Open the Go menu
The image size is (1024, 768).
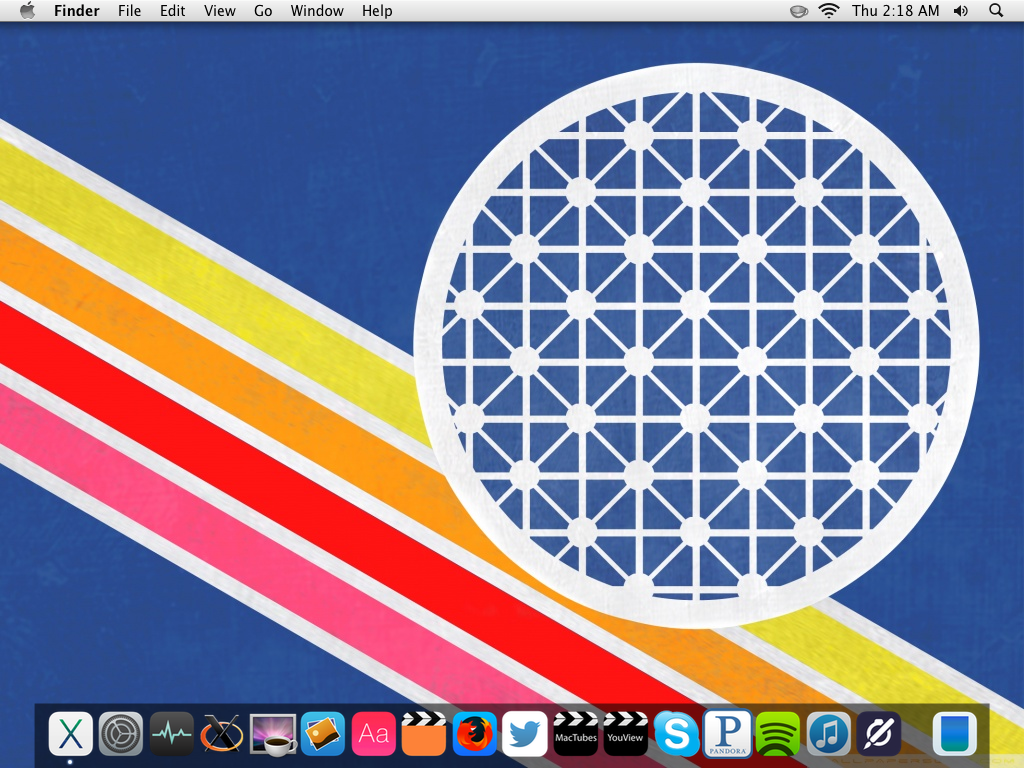263,10
